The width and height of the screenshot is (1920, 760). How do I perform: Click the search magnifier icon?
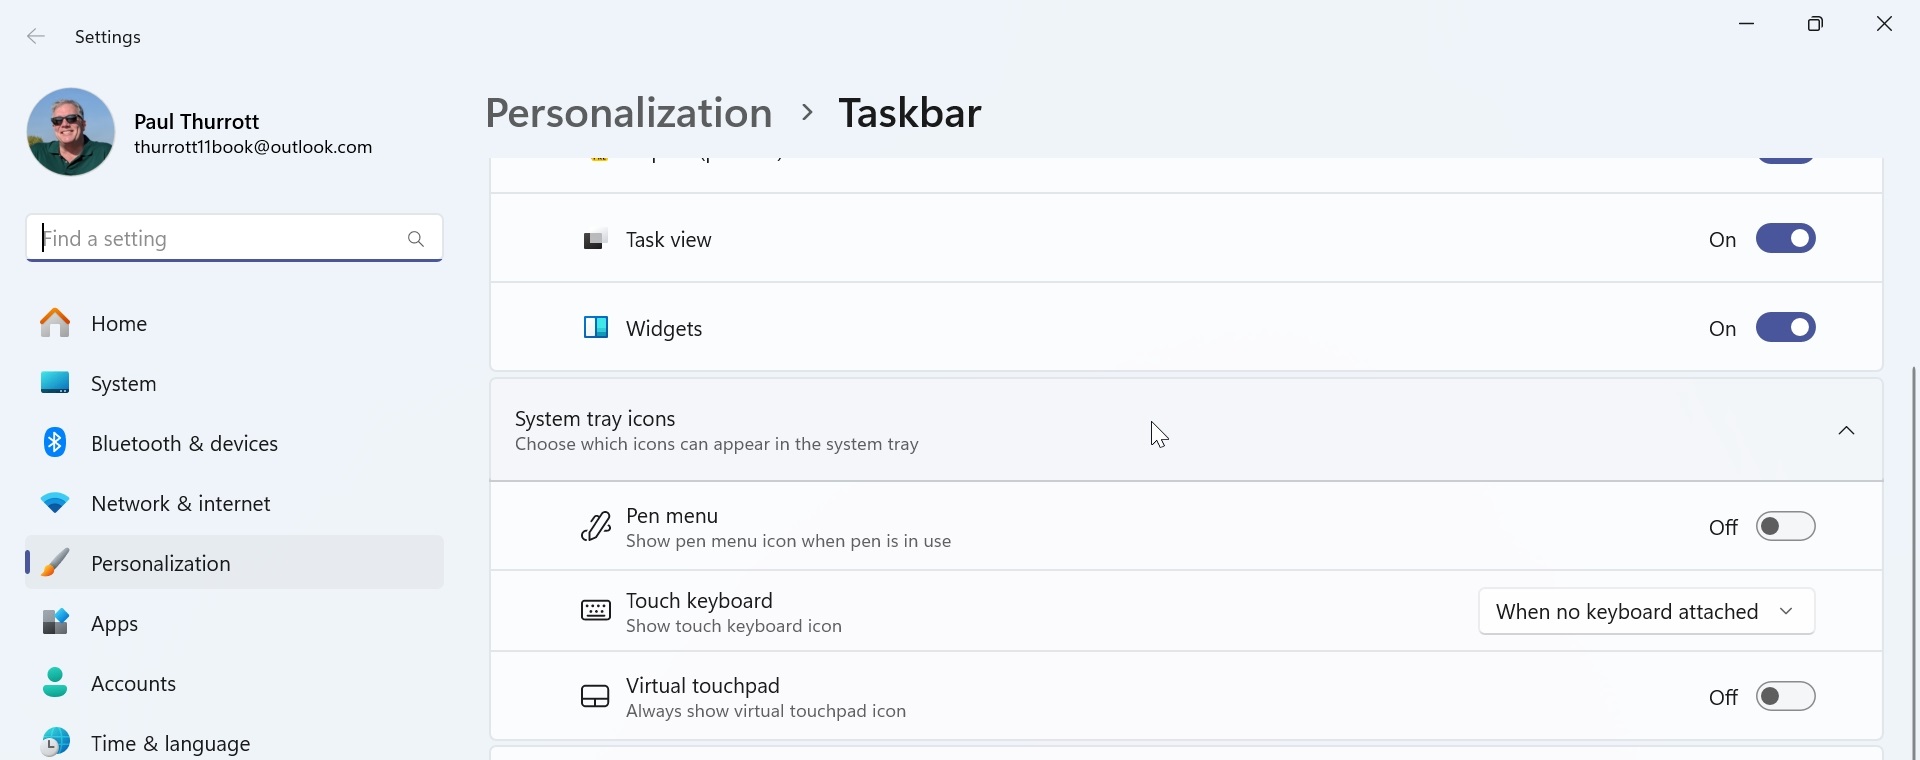pyautogui.click(x=416, y=239)
